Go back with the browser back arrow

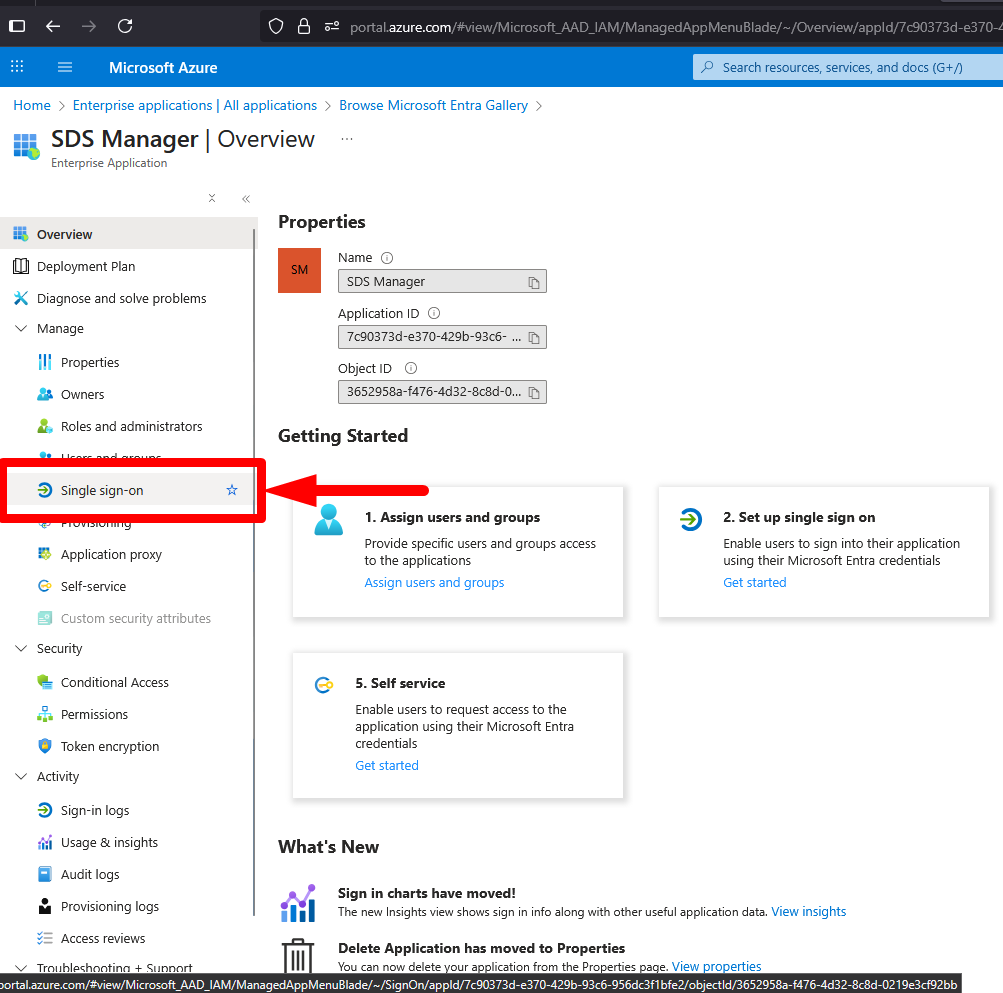pyautogui.click(x=53, y=26)
